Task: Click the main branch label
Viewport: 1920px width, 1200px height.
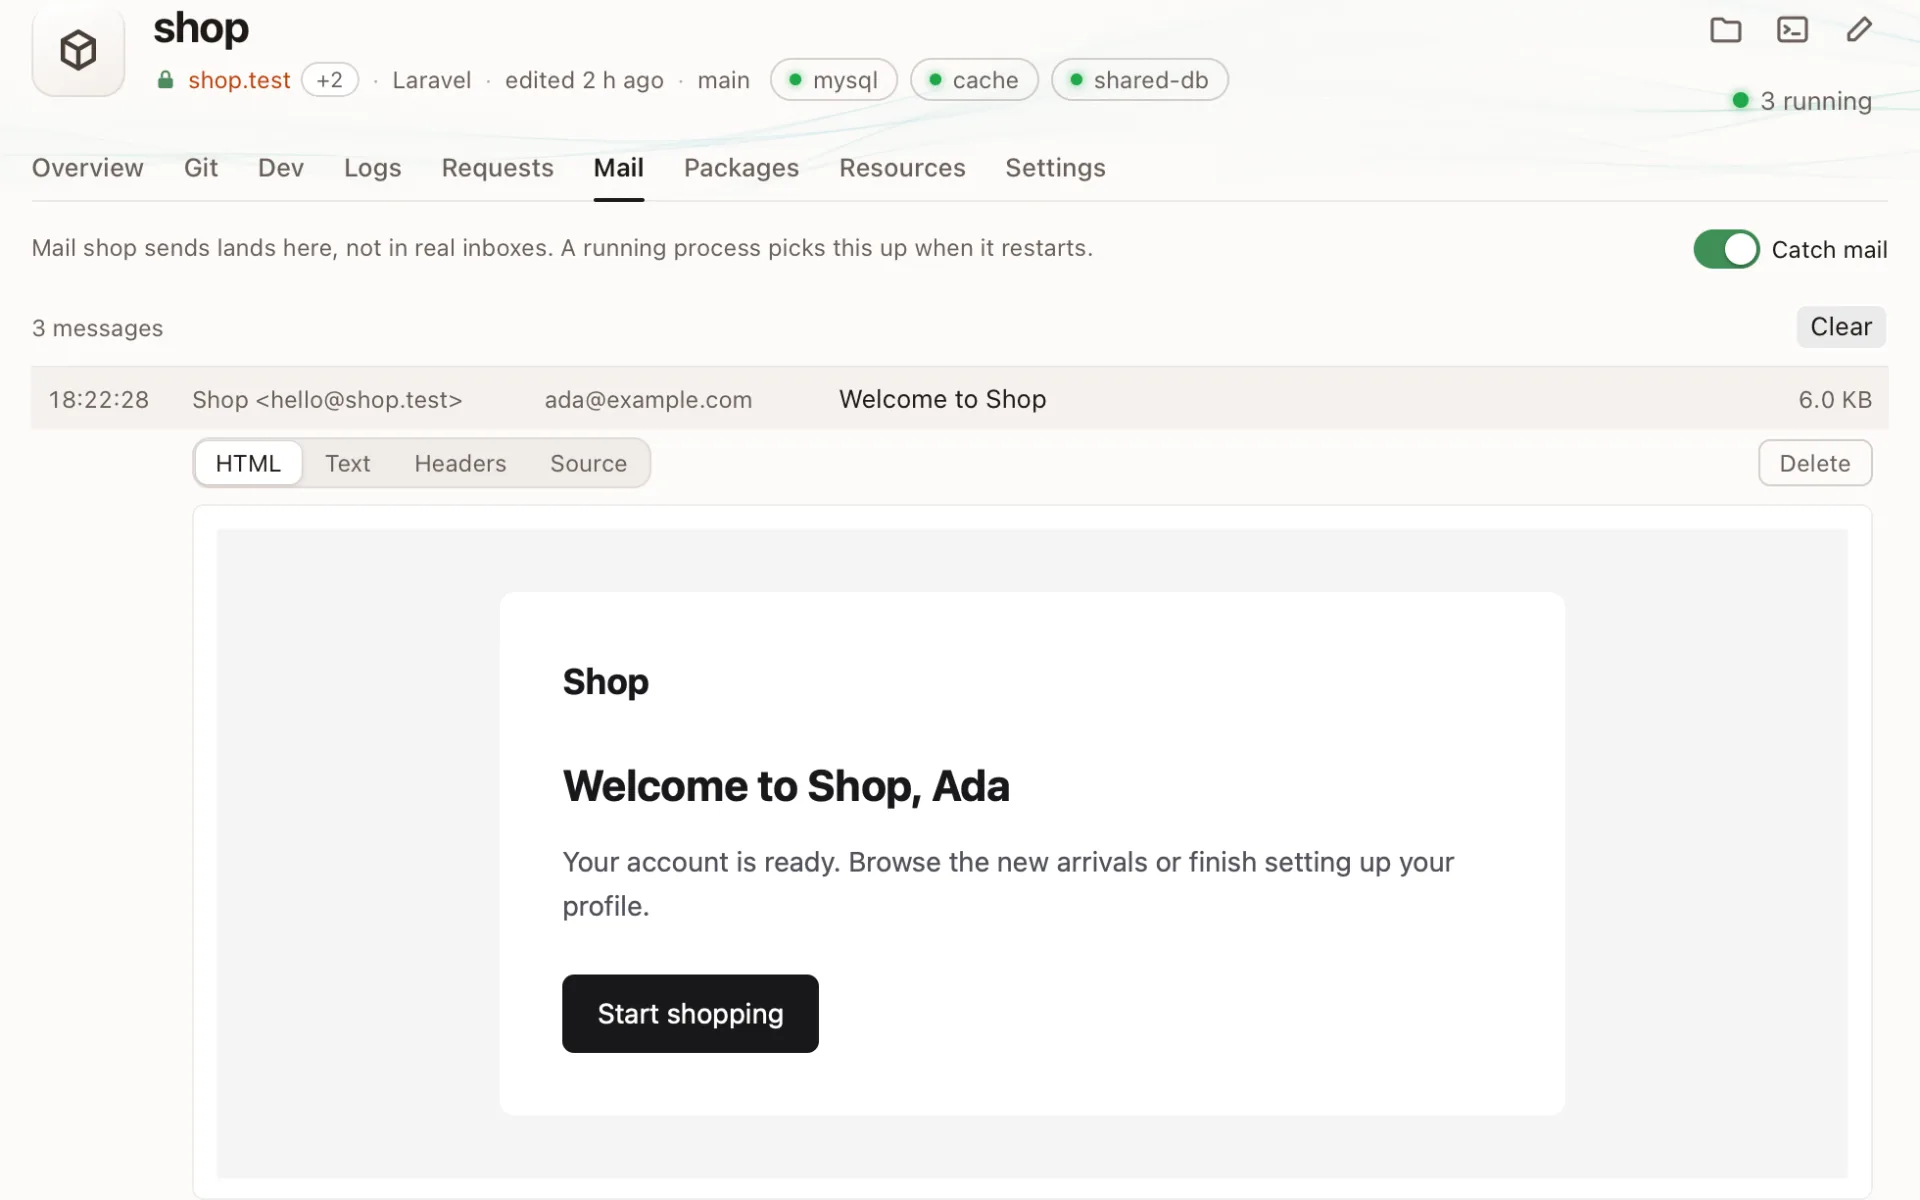Action: point(723,80)
